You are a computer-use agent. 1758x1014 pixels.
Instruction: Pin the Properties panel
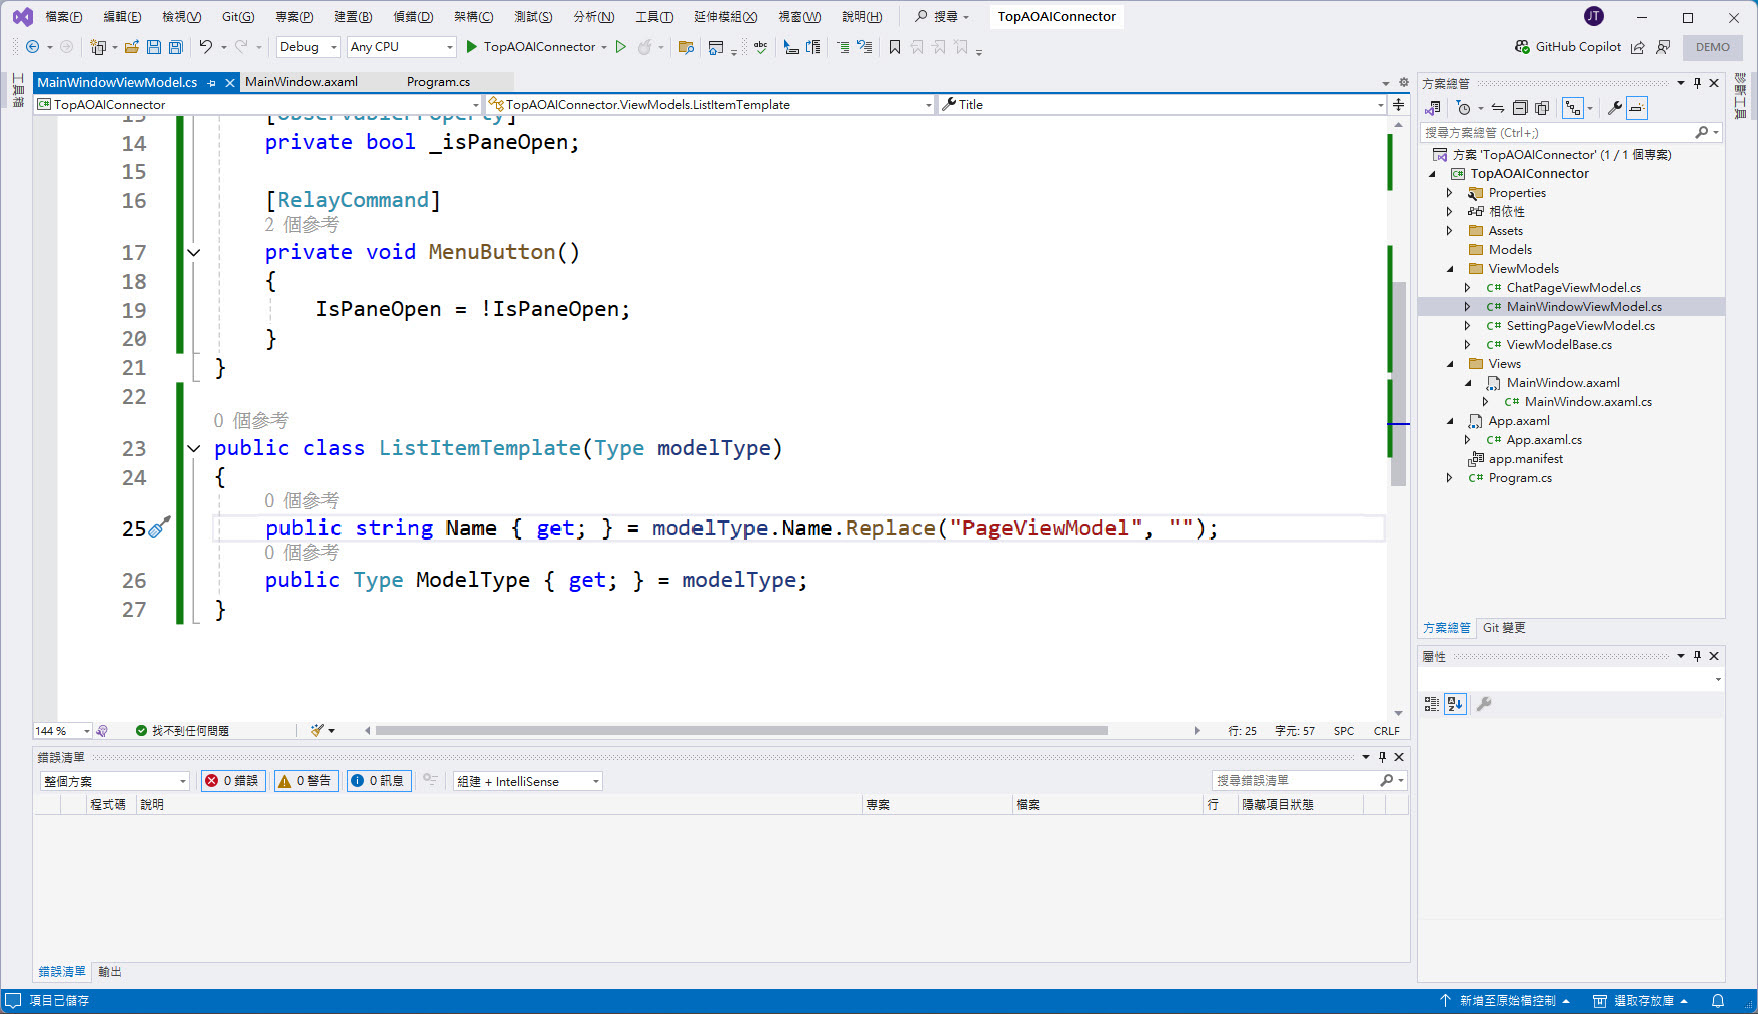point(1697,656)
